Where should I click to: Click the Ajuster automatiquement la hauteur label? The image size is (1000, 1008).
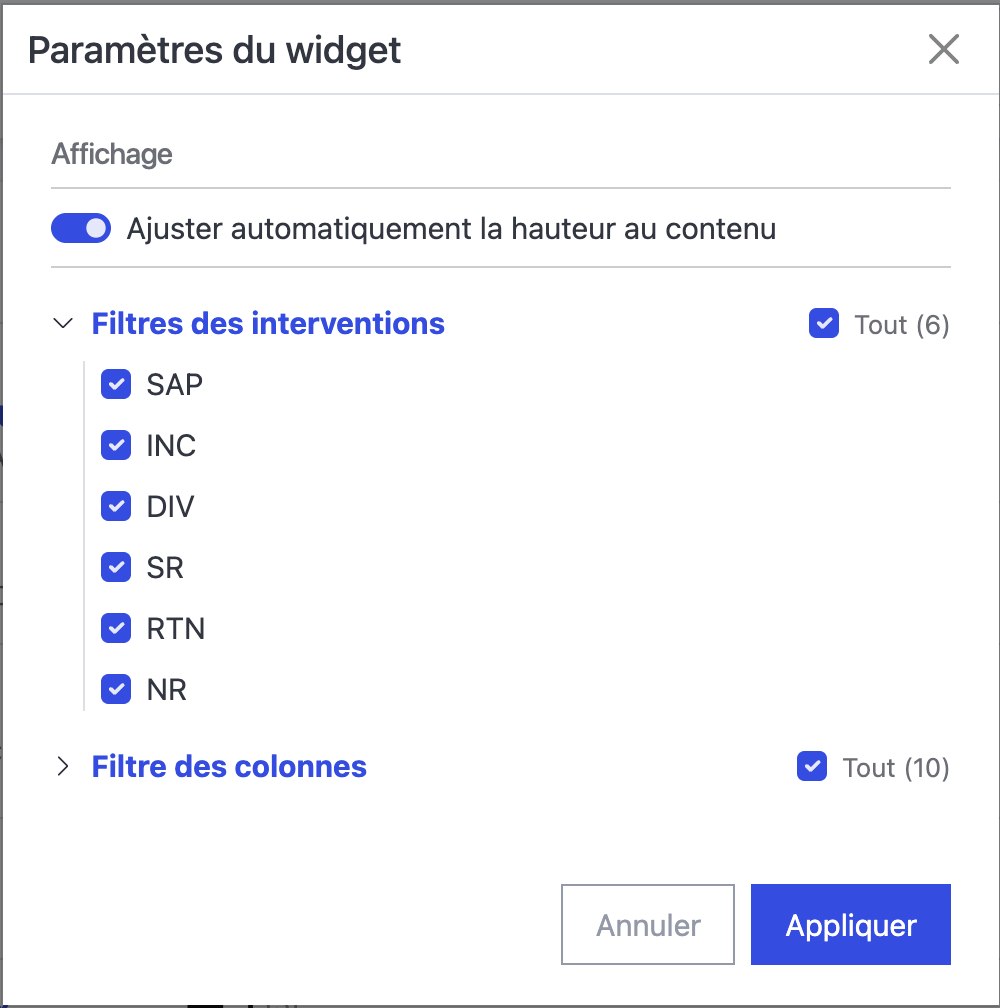pyautogui.click(x=451, y=229)
